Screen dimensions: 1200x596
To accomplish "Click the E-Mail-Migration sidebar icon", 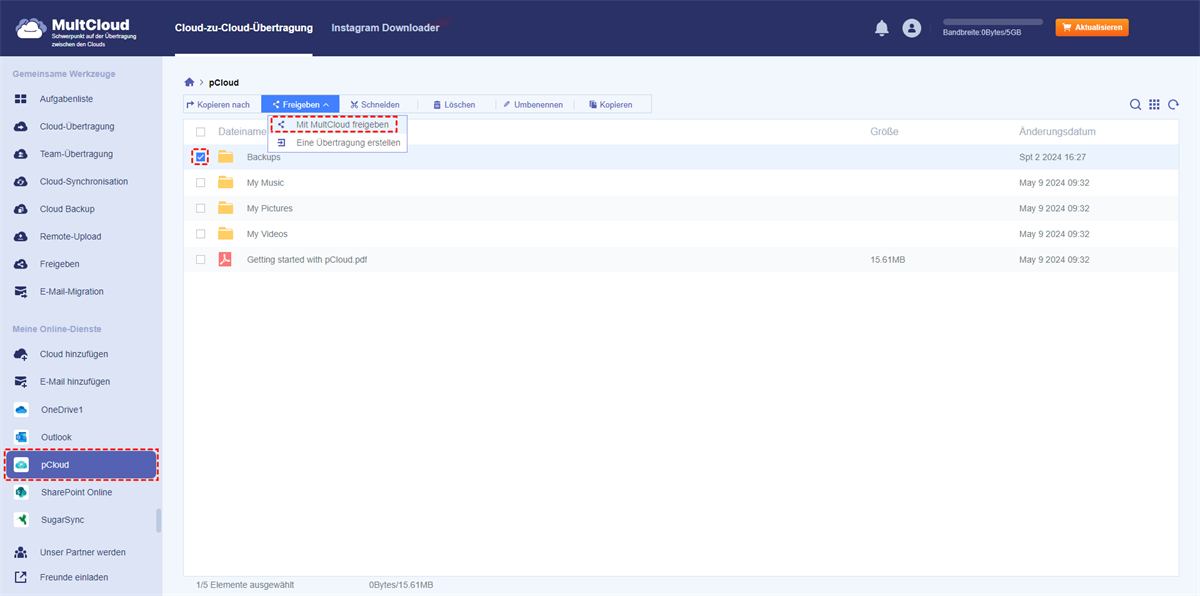I will [21, 292].
